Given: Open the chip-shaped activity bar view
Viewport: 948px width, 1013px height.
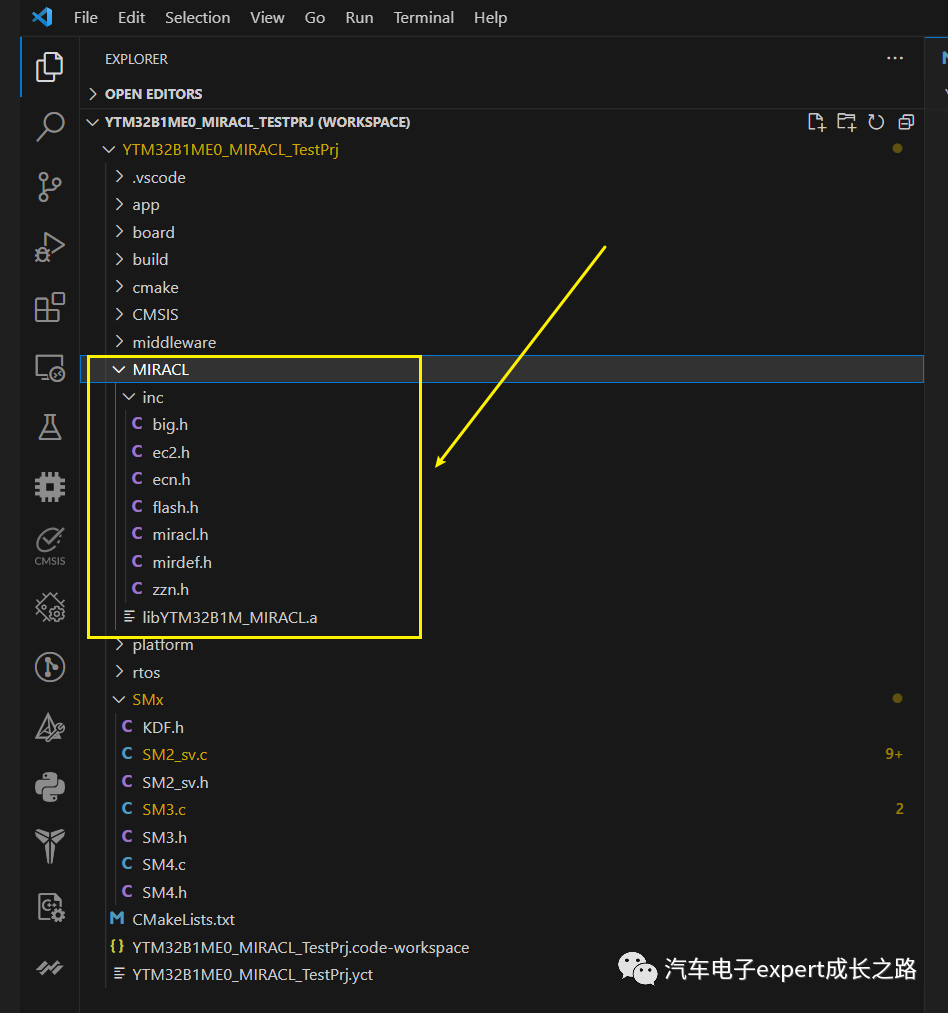Looking at the screenshot, I should [50, 486].
